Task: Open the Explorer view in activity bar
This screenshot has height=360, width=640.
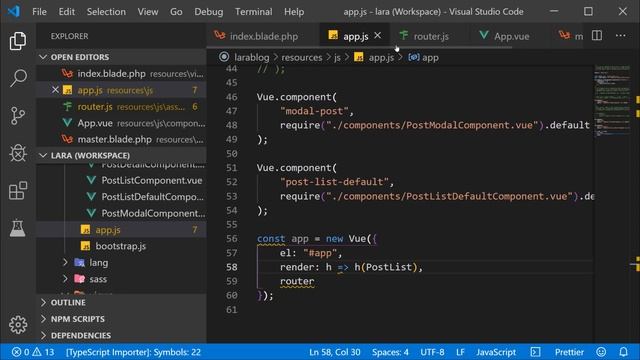Action: click(x=18, y=41)
